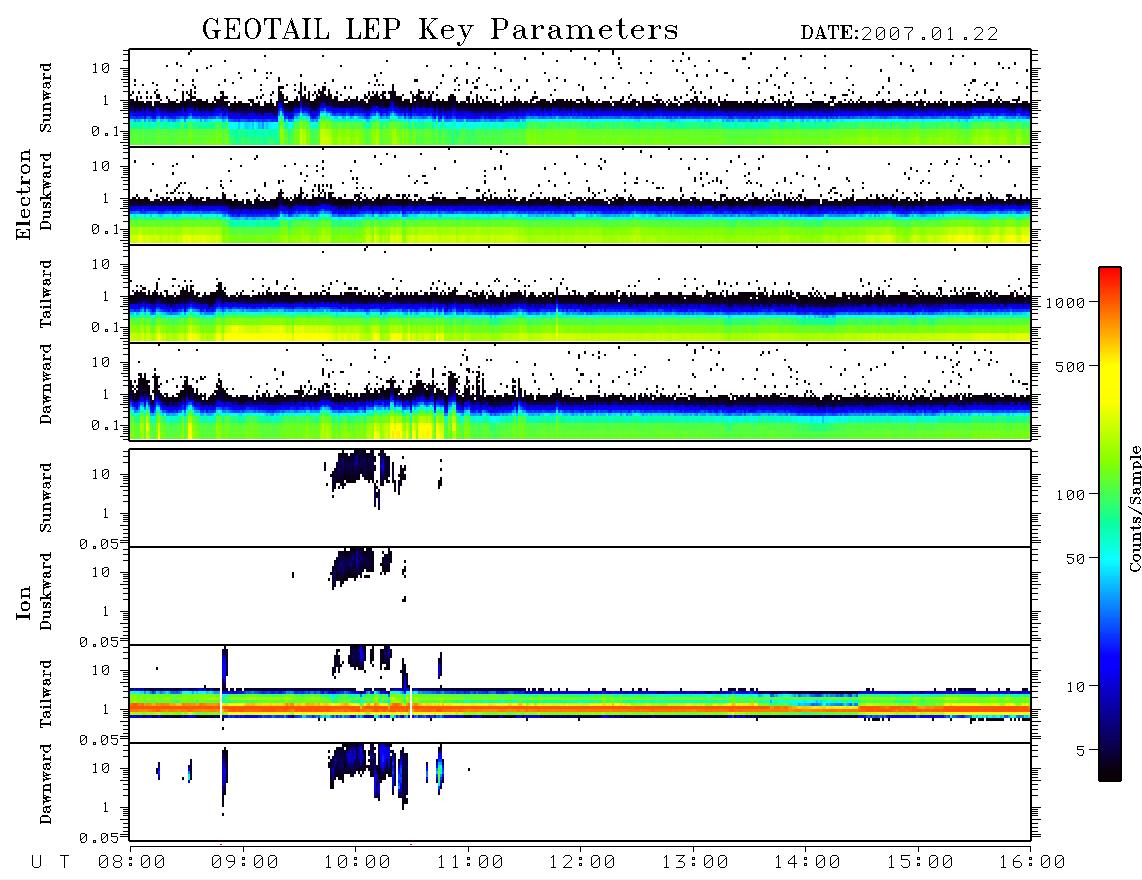Click the Ion "Sunward" panel label

pyautogui.click(x=46, y=498)
